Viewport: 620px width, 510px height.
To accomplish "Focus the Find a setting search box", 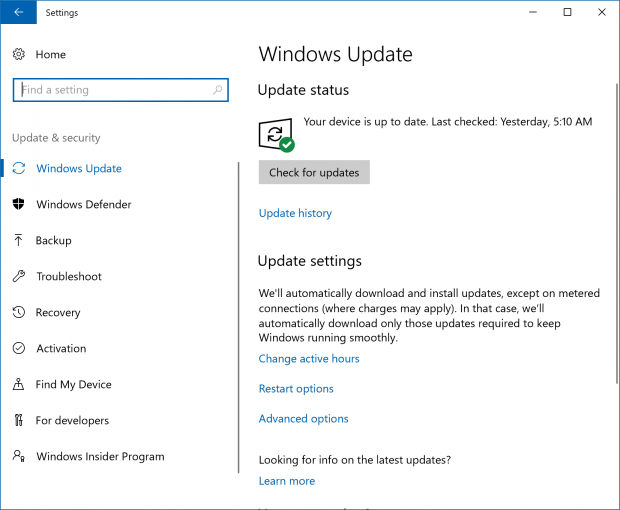I will [x=121, y=90].
